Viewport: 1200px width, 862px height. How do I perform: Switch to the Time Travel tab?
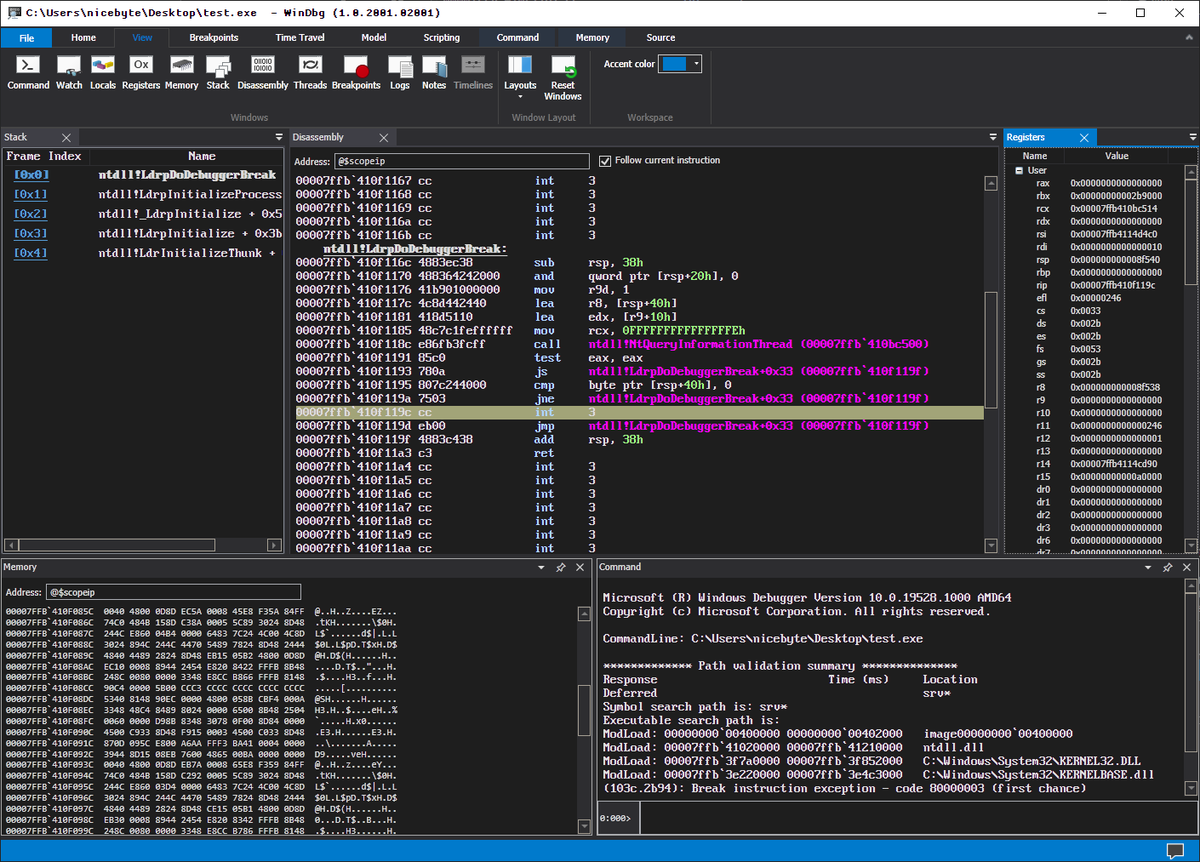pyautogui.click(x=300, y=38)
